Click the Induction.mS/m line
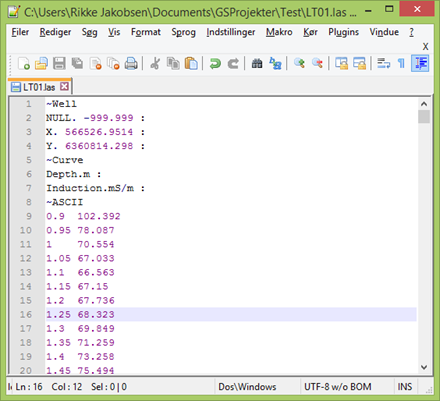The width and height of the screenshot is (440, 401). point(95,188)
